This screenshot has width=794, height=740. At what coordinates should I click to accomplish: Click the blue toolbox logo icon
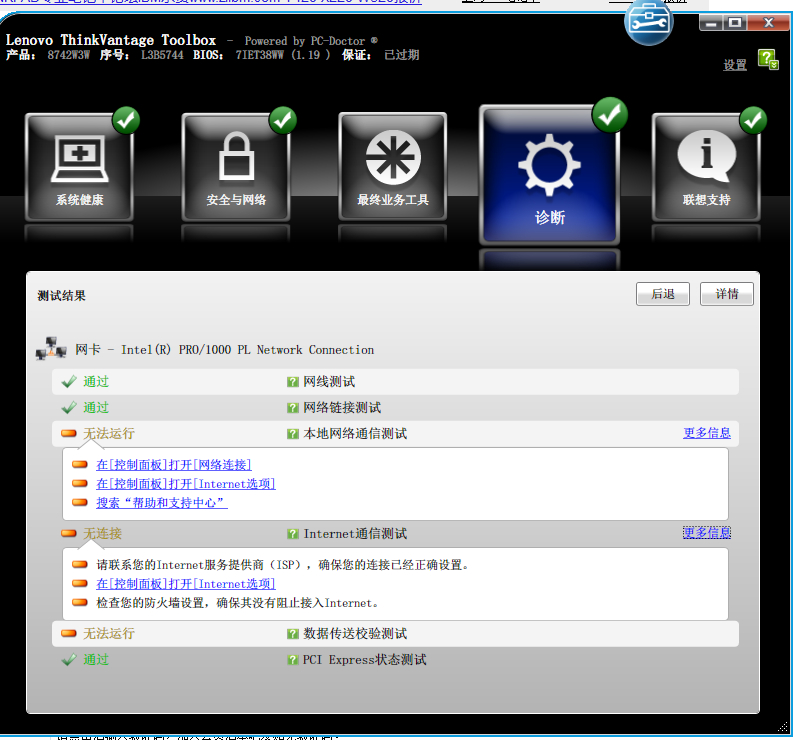click(x=649, y=21)
